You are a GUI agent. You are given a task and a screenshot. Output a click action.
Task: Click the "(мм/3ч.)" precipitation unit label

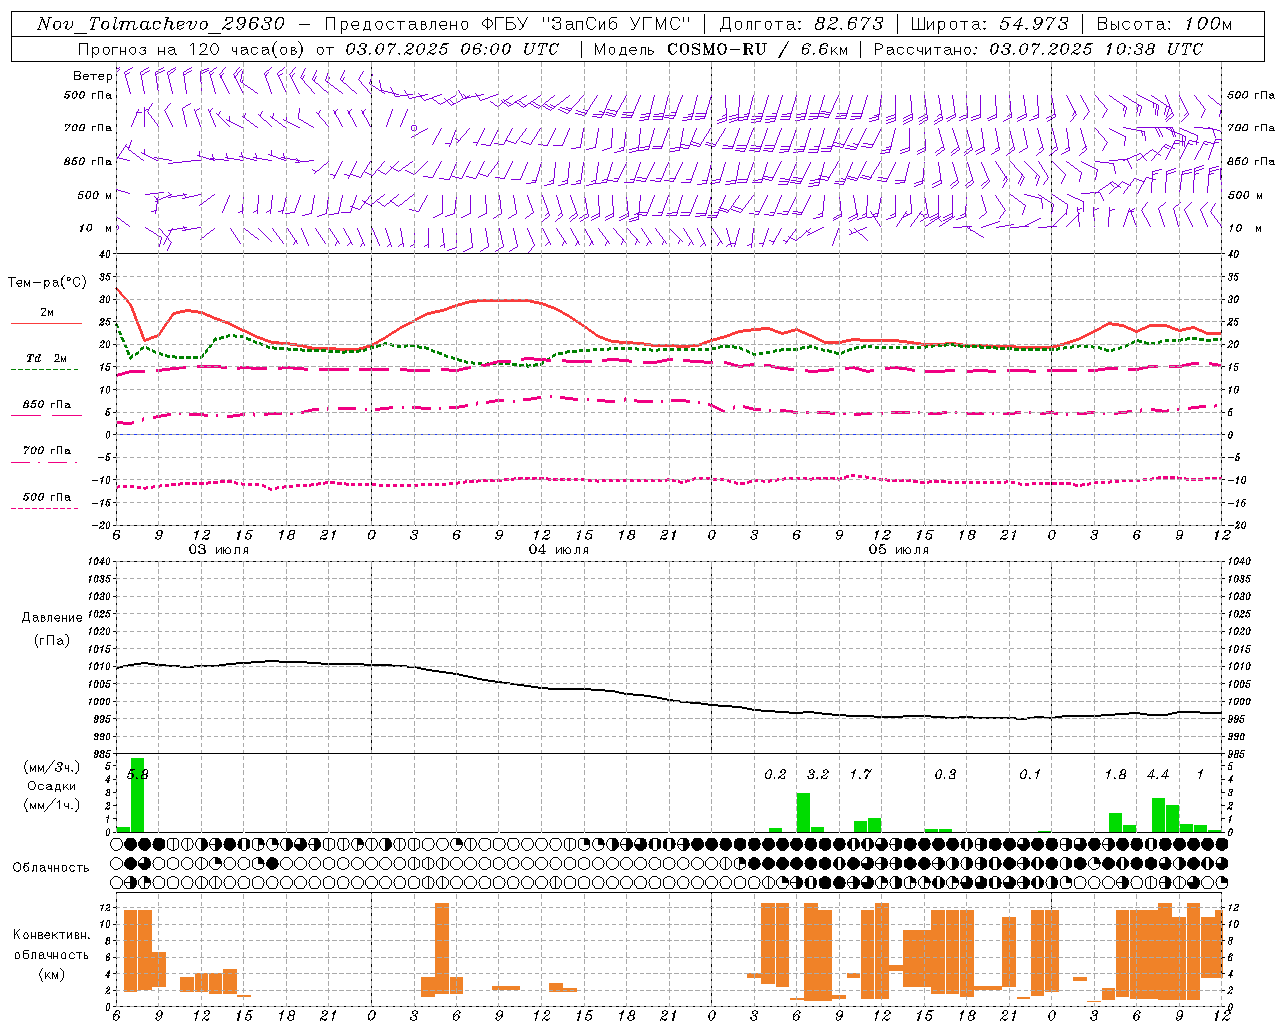52,767
